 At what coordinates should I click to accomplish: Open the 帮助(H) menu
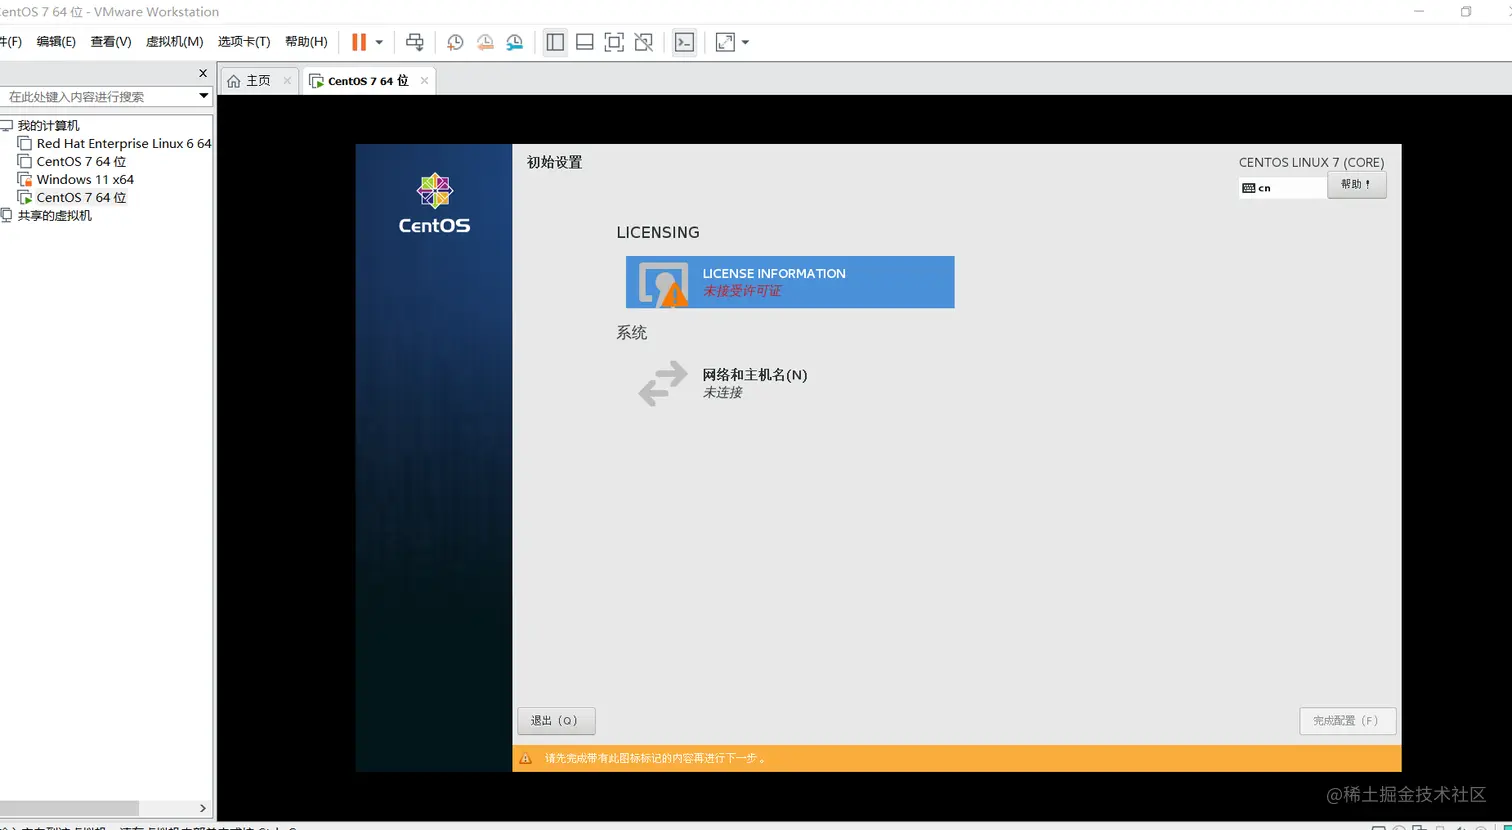coord(306,42)
